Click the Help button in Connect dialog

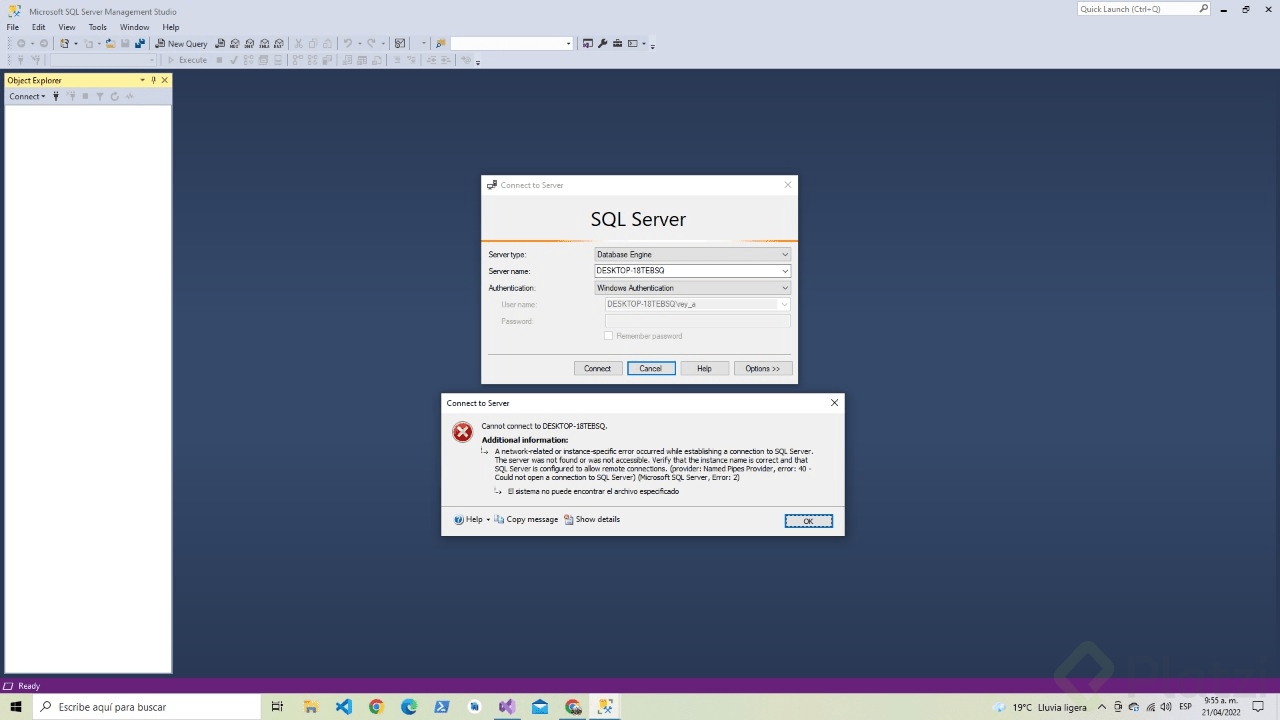pos(704,369)
